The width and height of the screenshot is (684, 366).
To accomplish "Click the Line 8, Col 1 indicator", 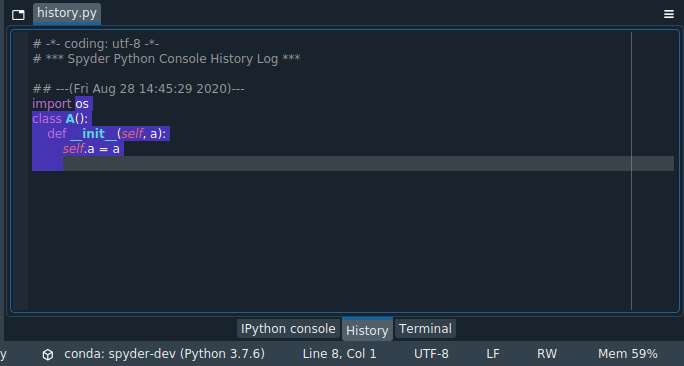I will click(339, 353).
